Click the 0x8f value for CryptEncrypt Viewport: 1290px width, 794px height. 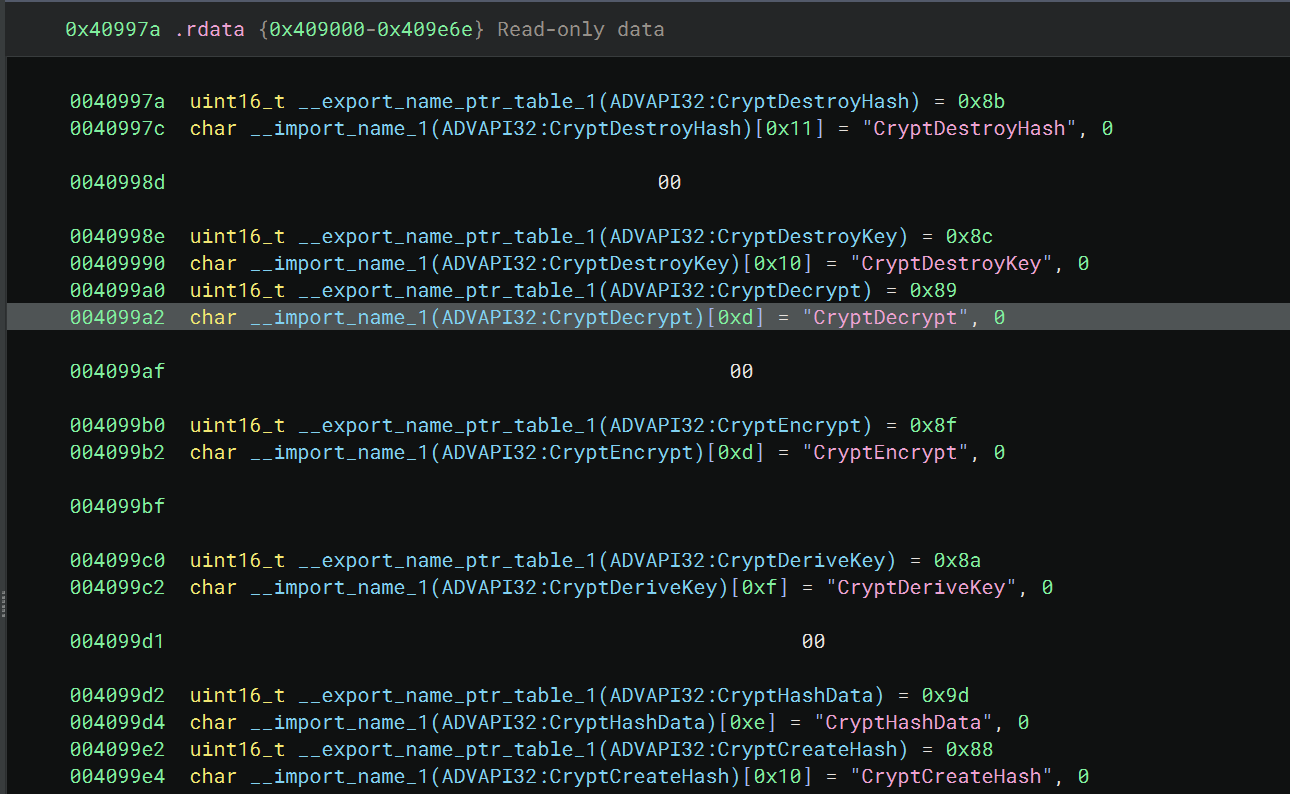(x=933, y=425)
